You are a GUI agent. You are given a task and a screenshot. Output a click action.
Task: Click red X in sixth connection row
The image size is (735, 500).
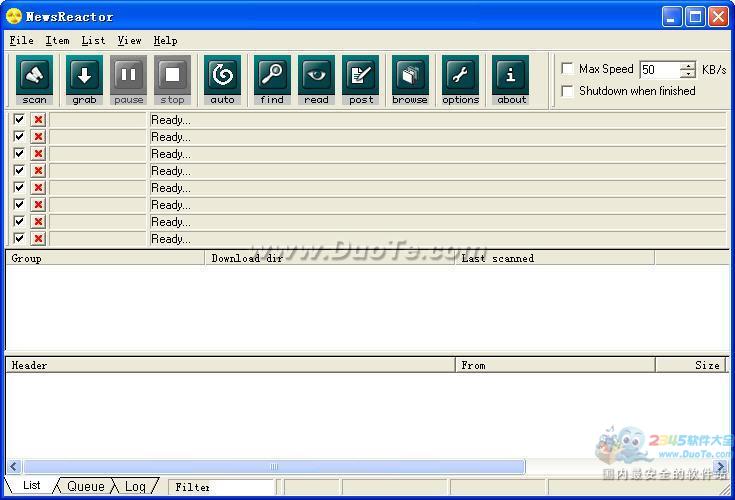click(x=38, y=204)
